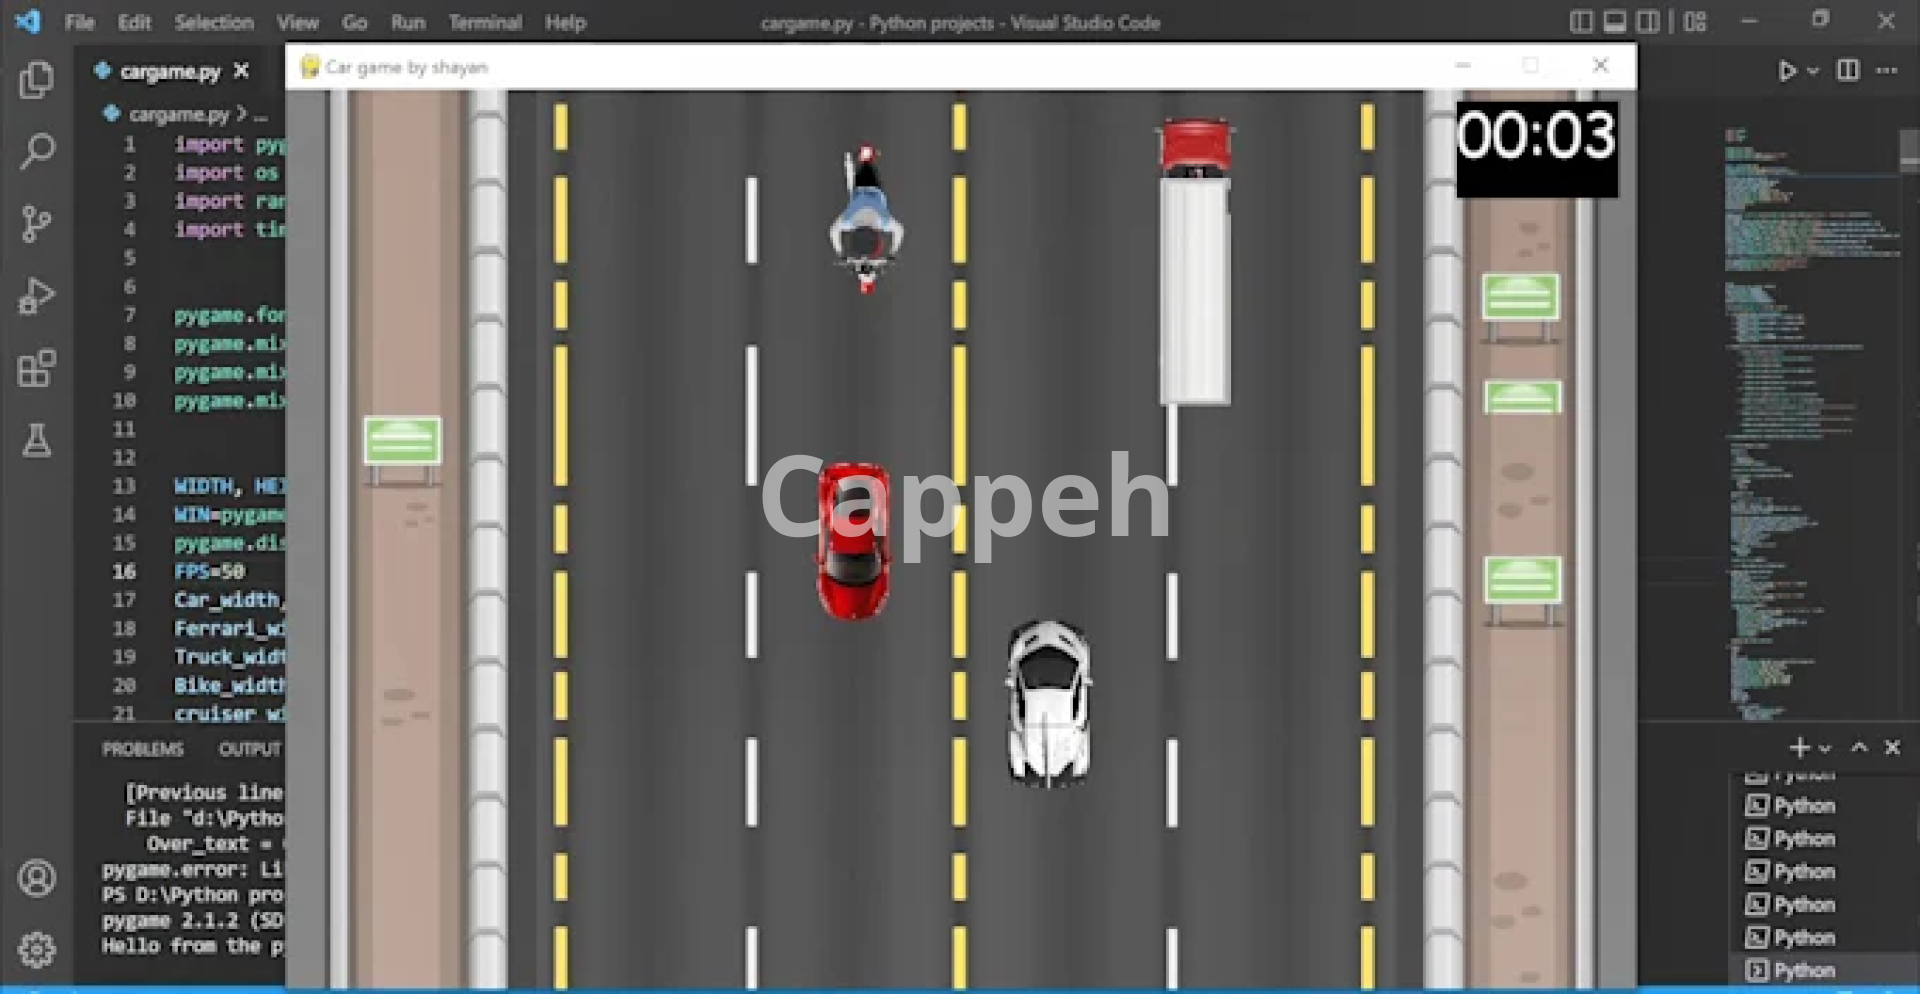This screenshot has height=994, width=1920.
Task: Toggle the primary side bar layout
Action: 1581,22
